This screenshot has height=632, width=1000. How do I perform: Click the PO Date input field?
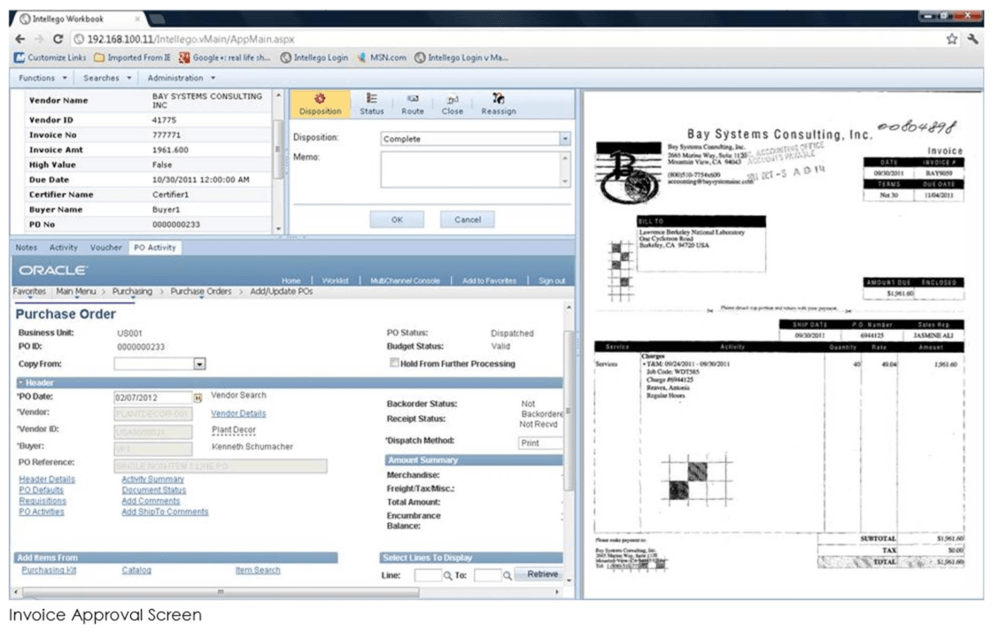coord(152,398)
